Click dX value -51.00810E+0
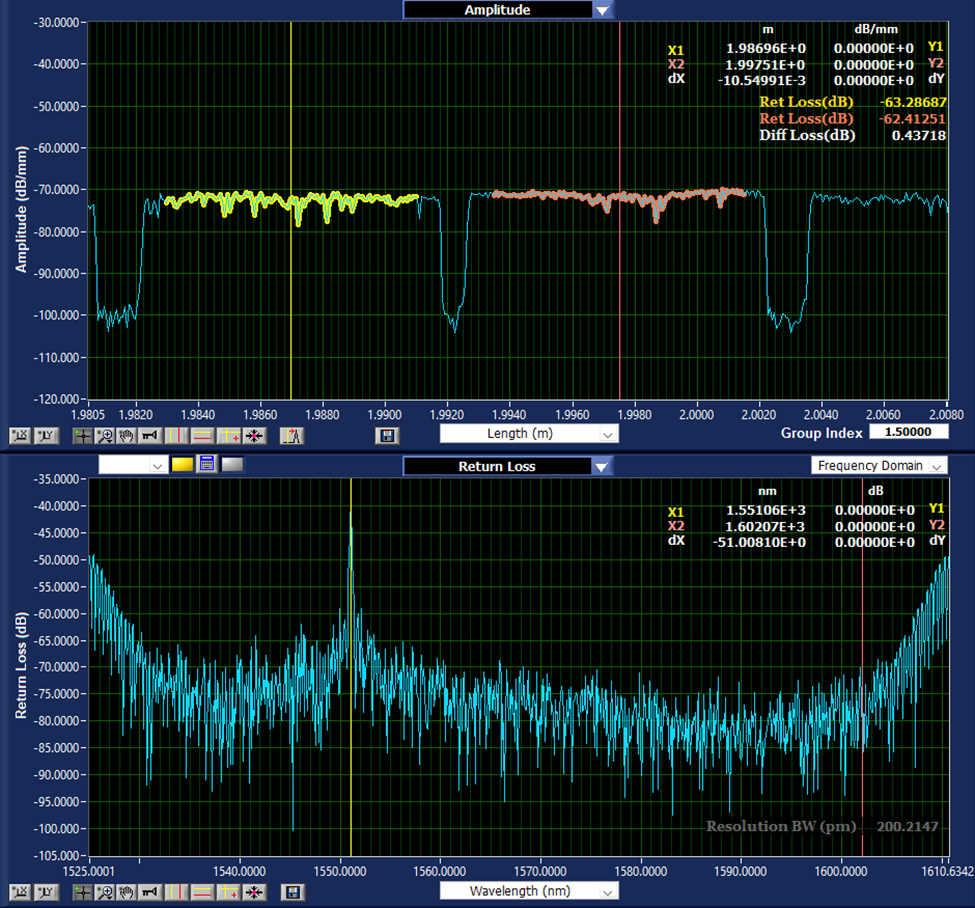The height and width of the screenshot is (908, 975). coord(759,542)
